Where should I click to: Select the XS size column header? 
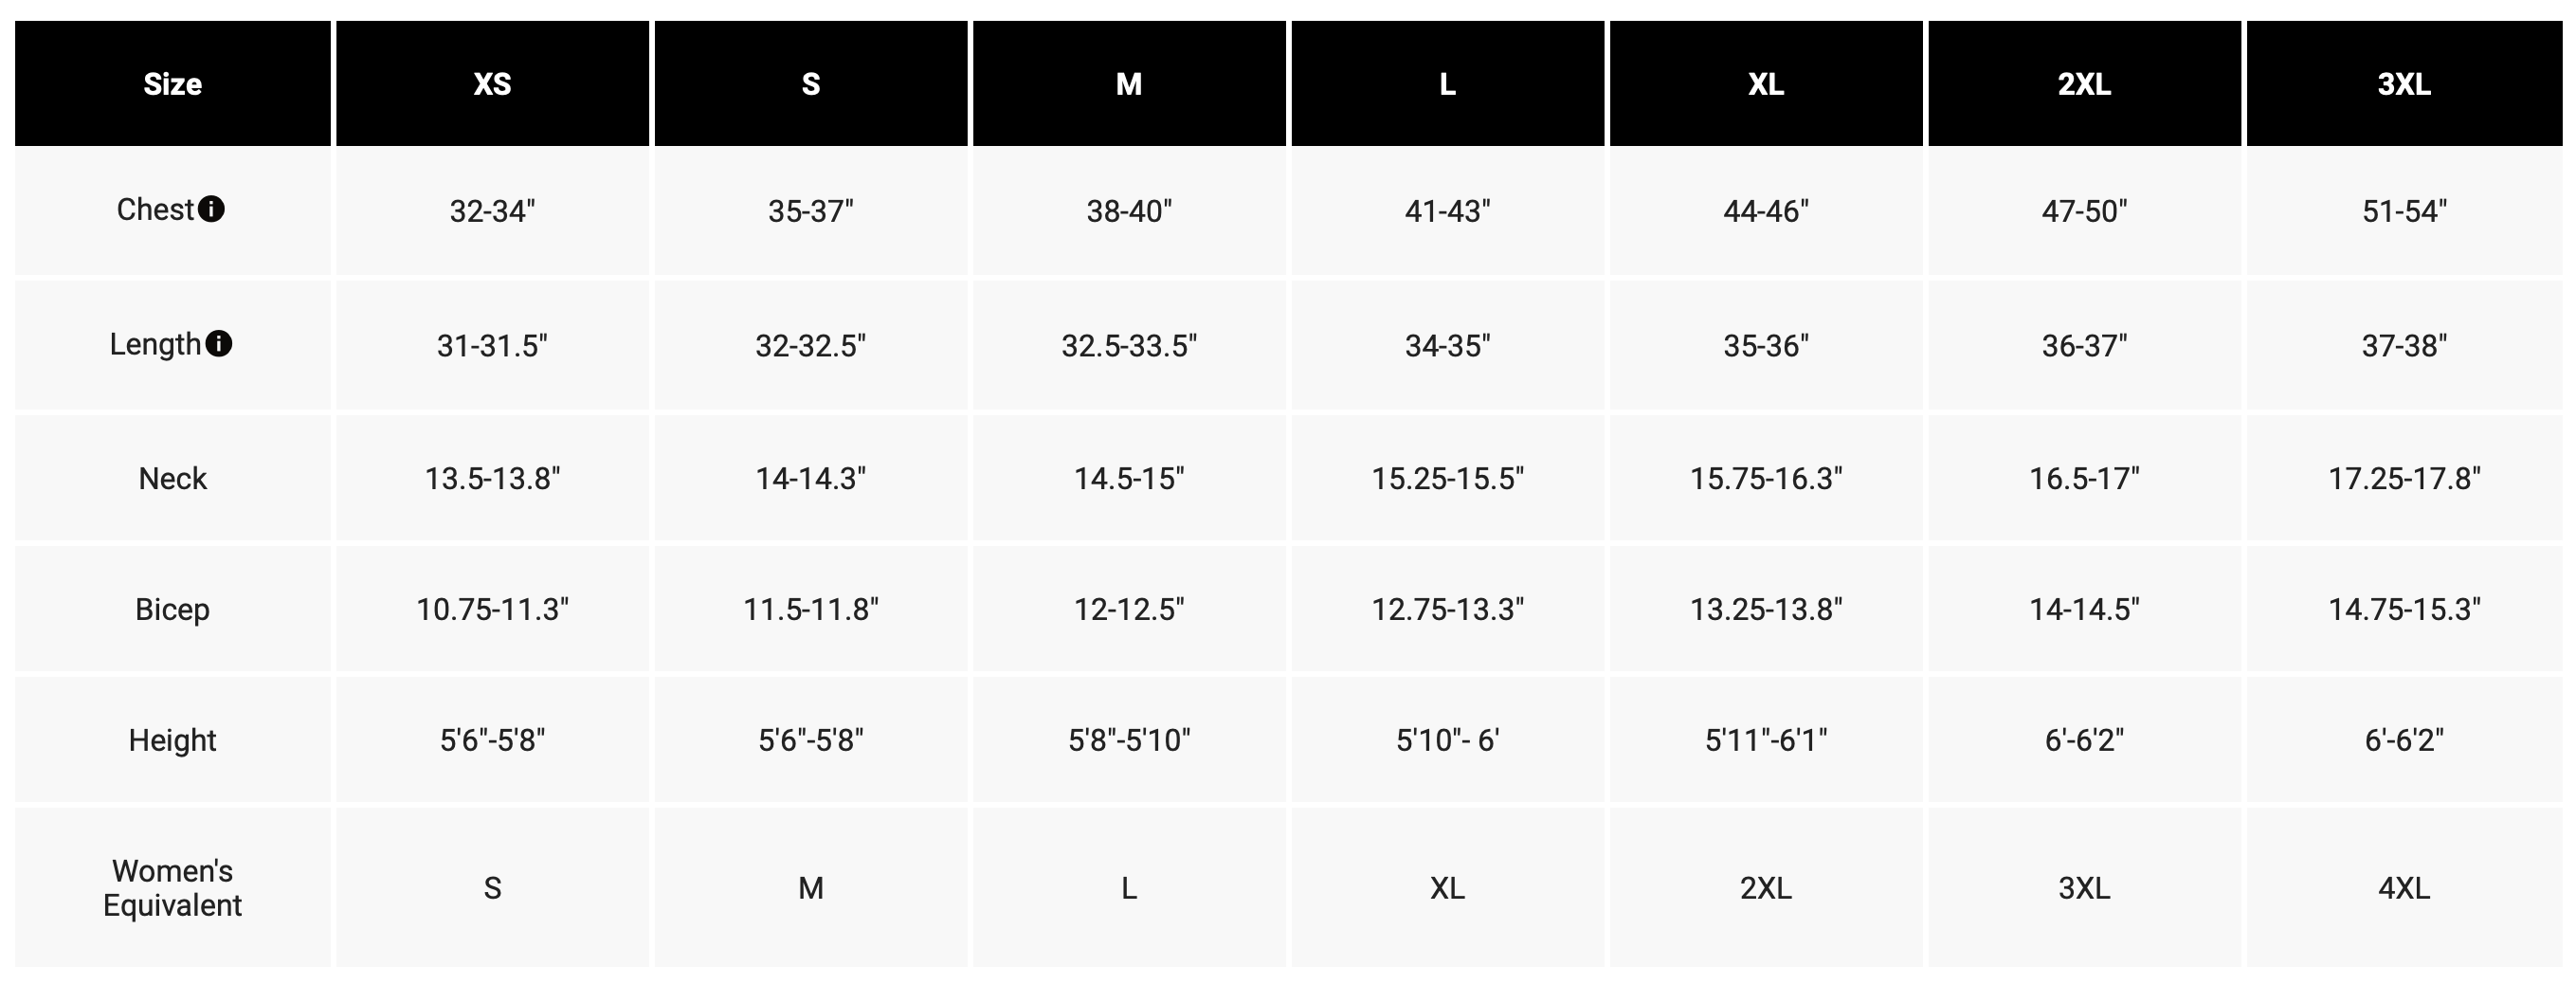(492, 83)
